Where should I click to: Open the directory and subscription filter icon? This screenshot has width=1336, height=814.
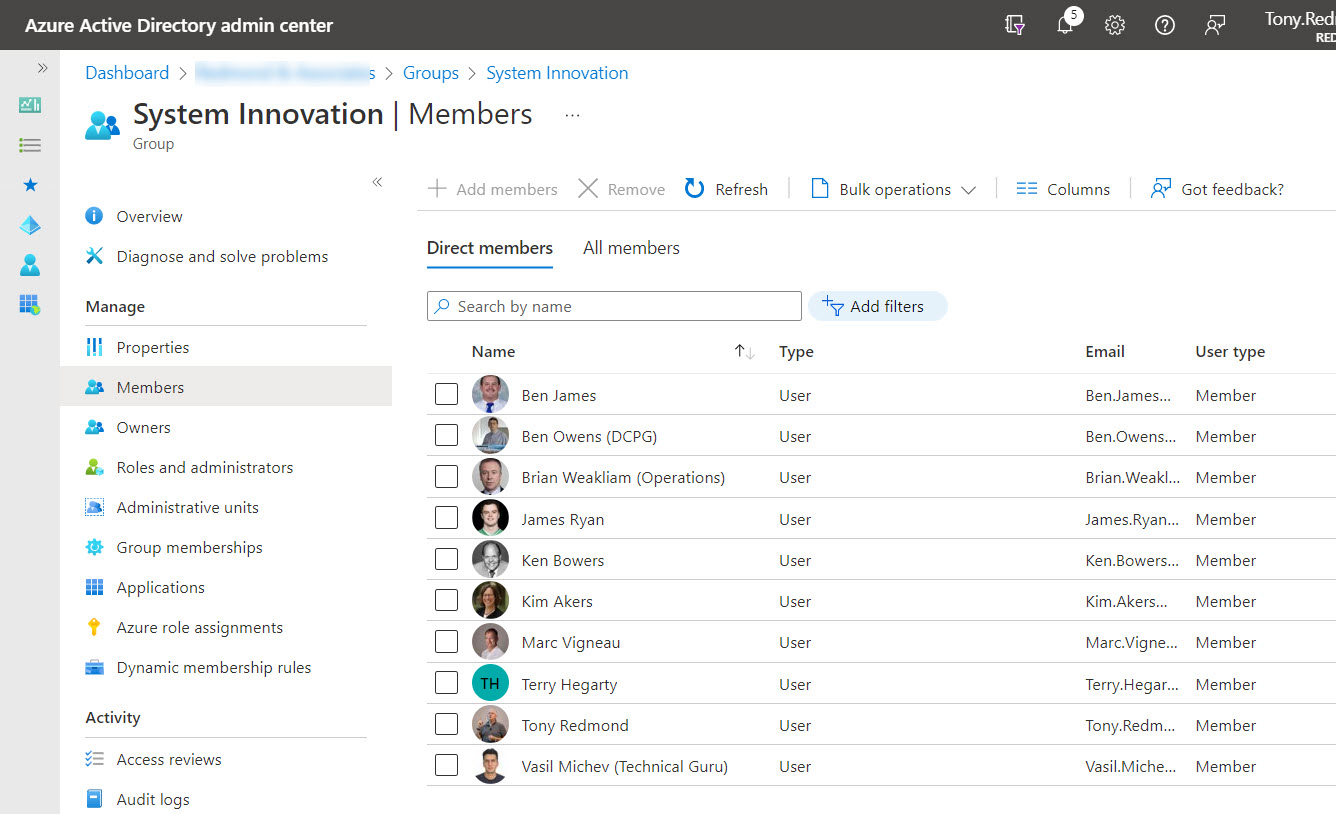coord(1015,25)
